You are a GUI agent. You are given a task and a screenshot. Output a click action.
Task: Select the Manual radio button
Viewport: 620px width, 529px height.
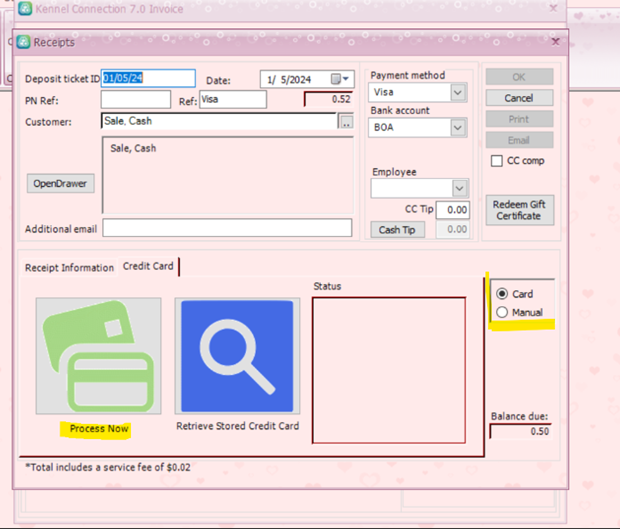click(502, 312)
